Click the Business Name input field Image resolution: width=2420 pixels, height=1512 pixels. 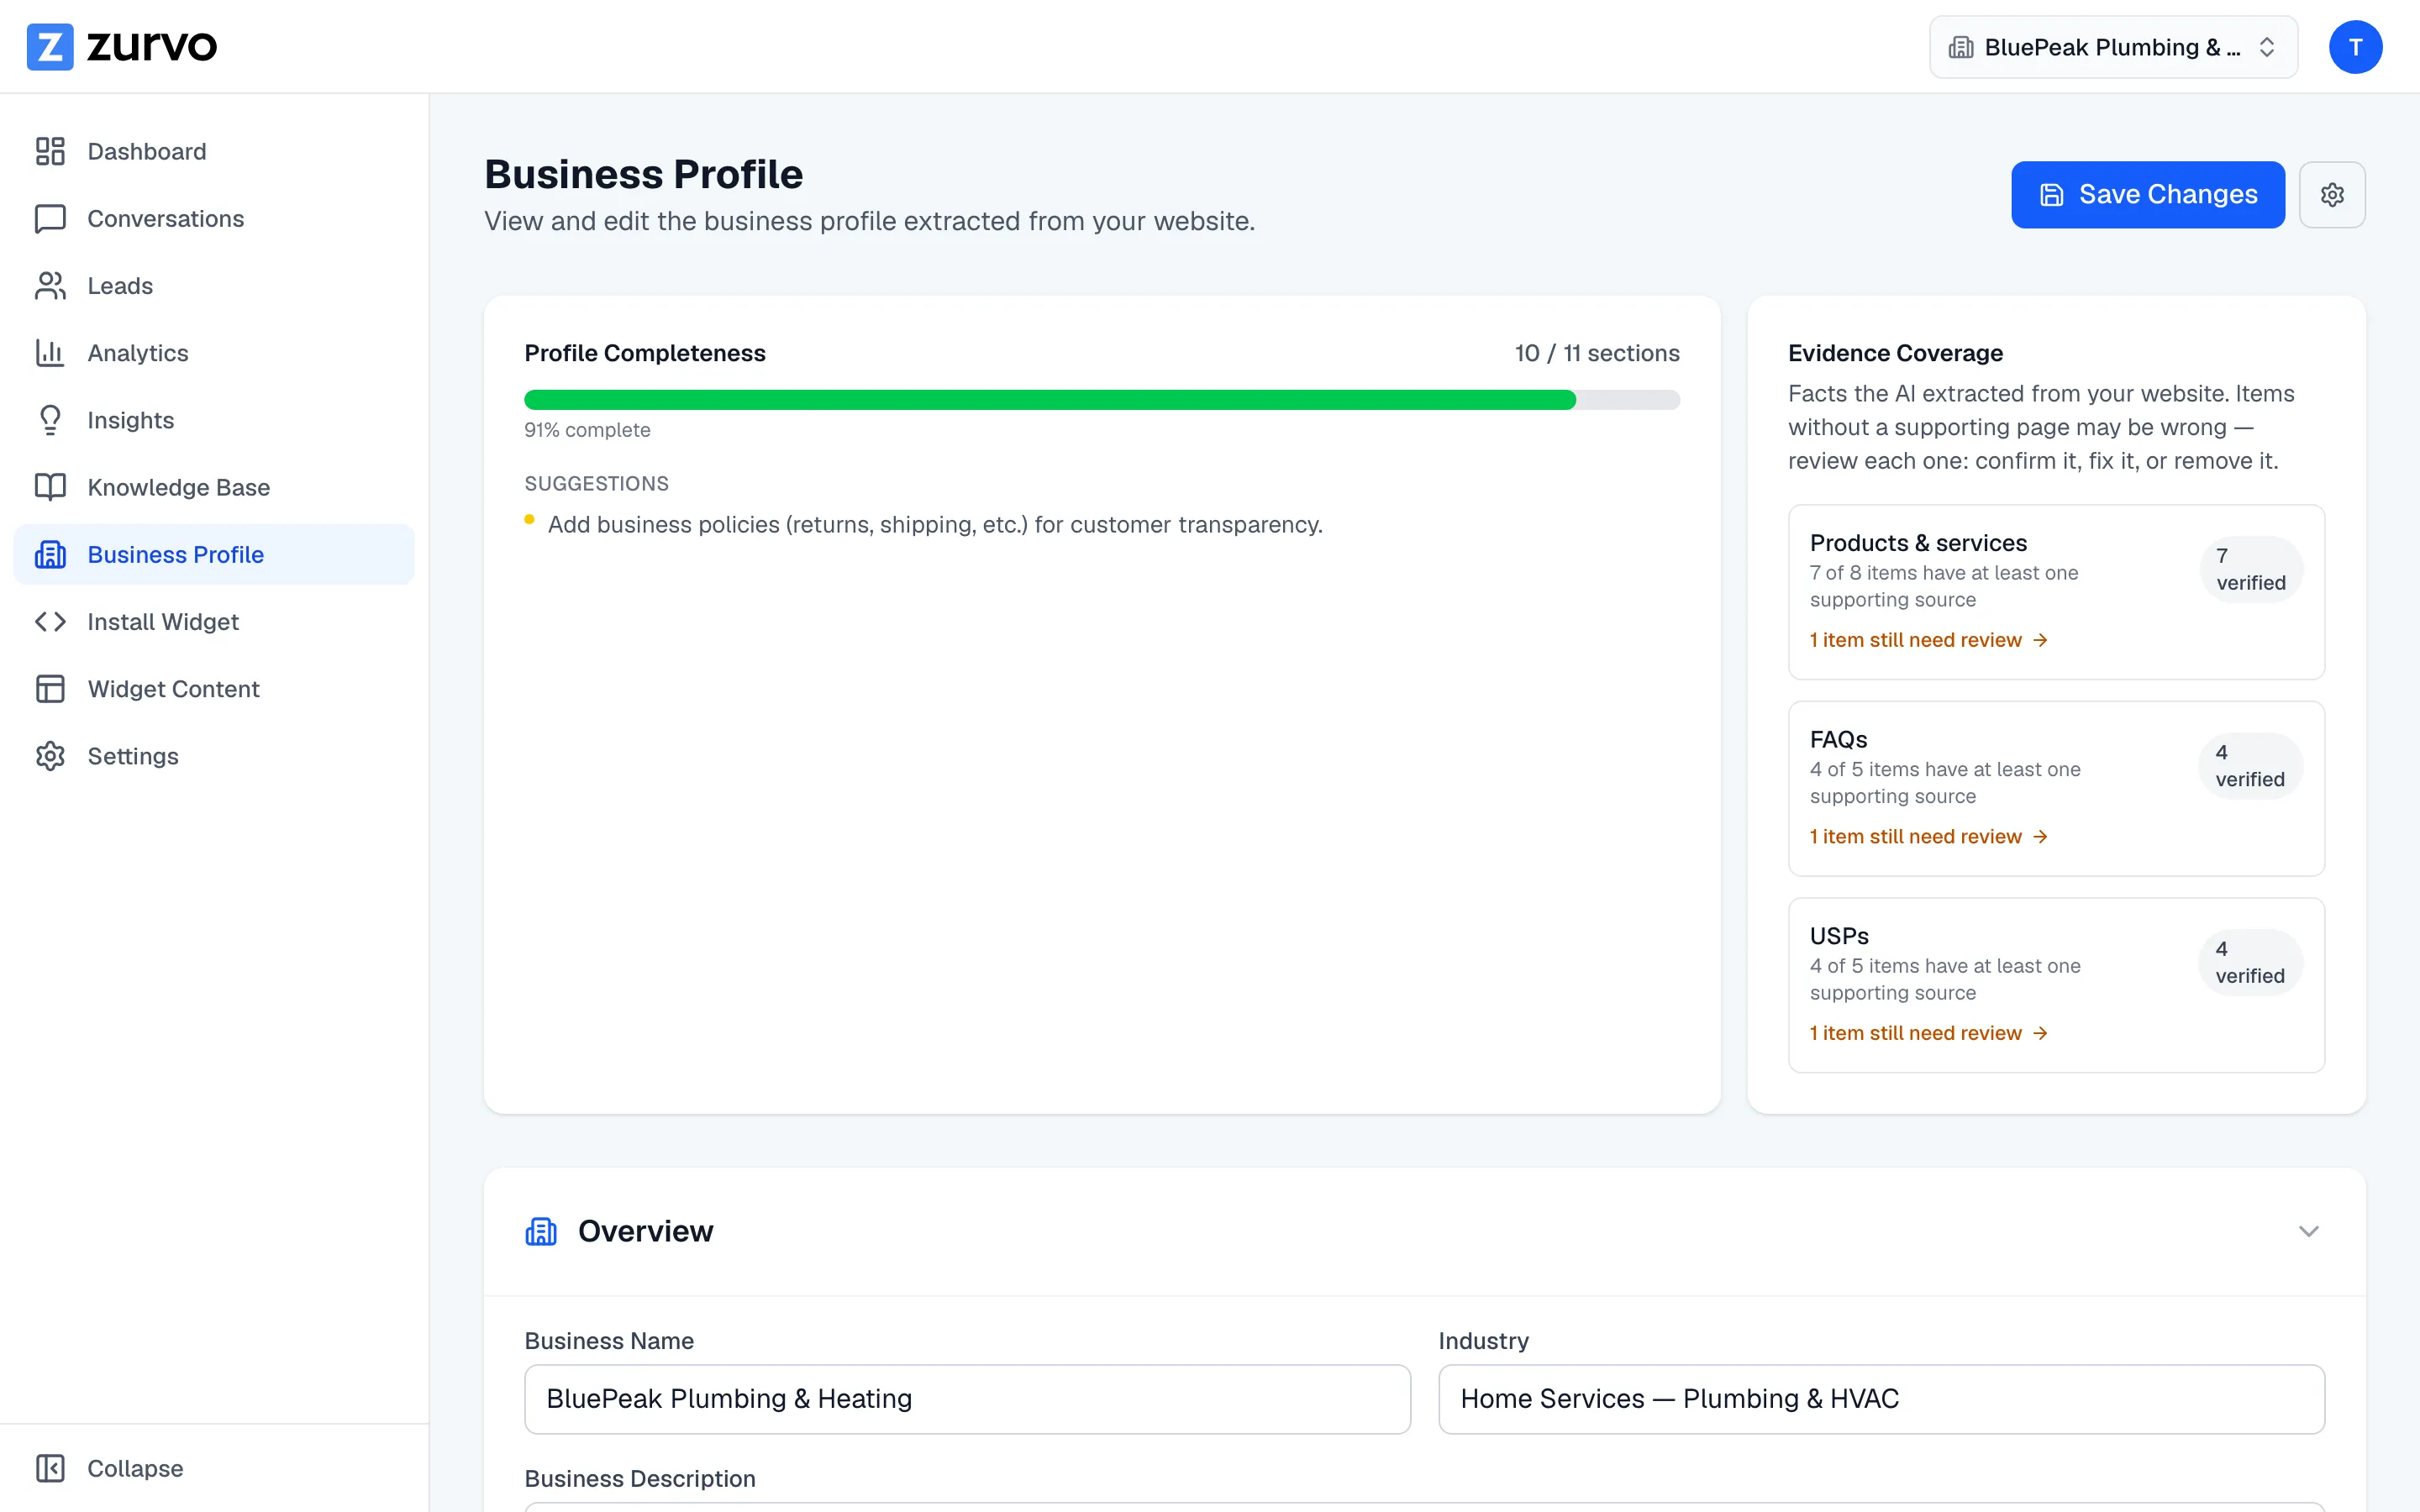tap(967, 1399)
